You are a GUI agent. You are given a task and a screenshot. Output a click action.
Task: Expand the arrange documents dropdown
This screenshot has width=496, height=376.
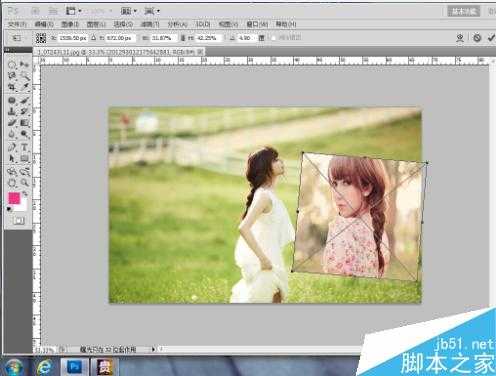point(129,11)
